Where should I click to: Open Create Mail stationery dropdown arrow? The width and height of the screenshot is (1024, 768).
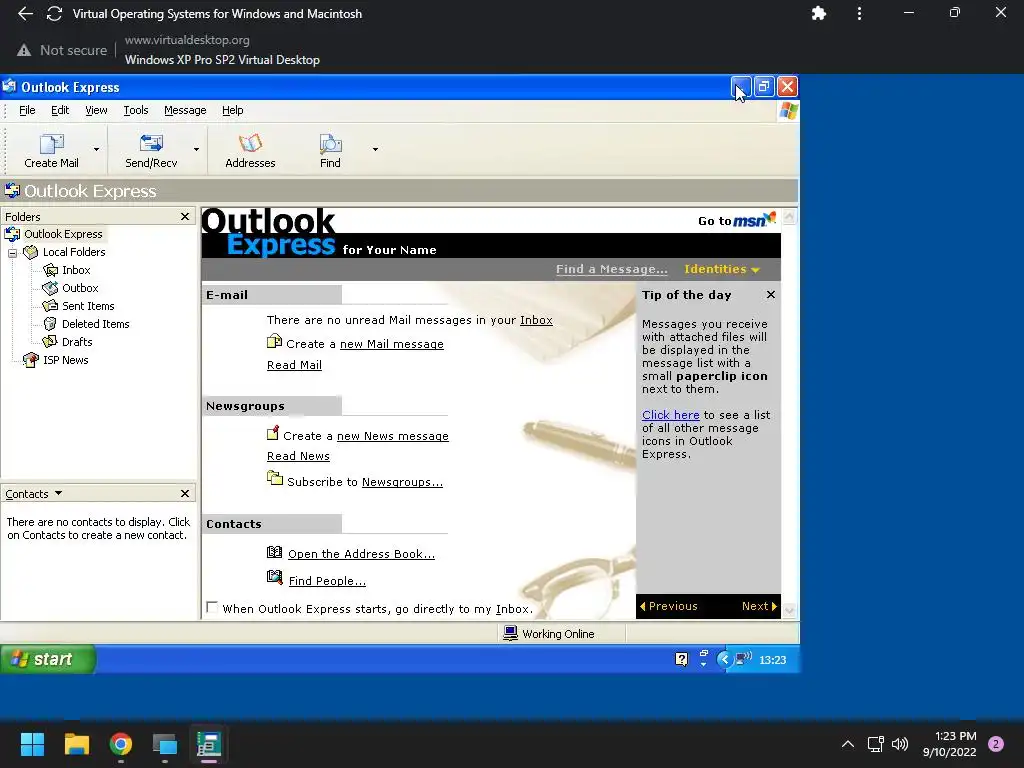(97, 150)
